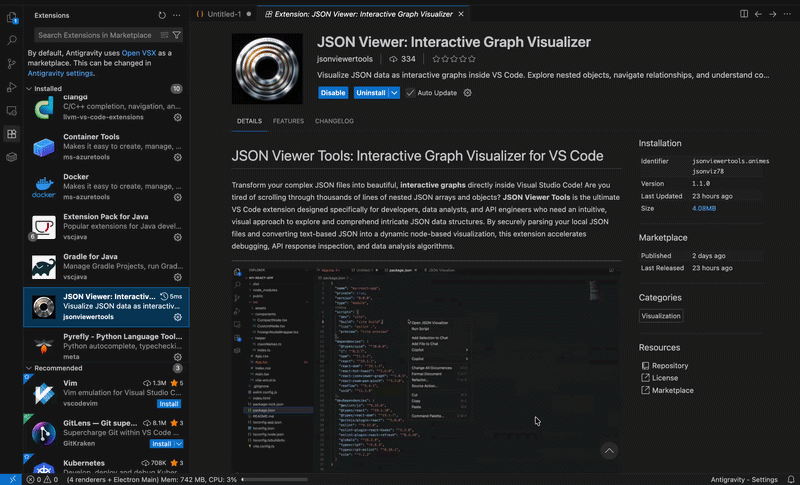Open Extensions panel more actions menu
Image resolution: width=800 pixels, height=485 pixels.
click(x=177, y=15)
